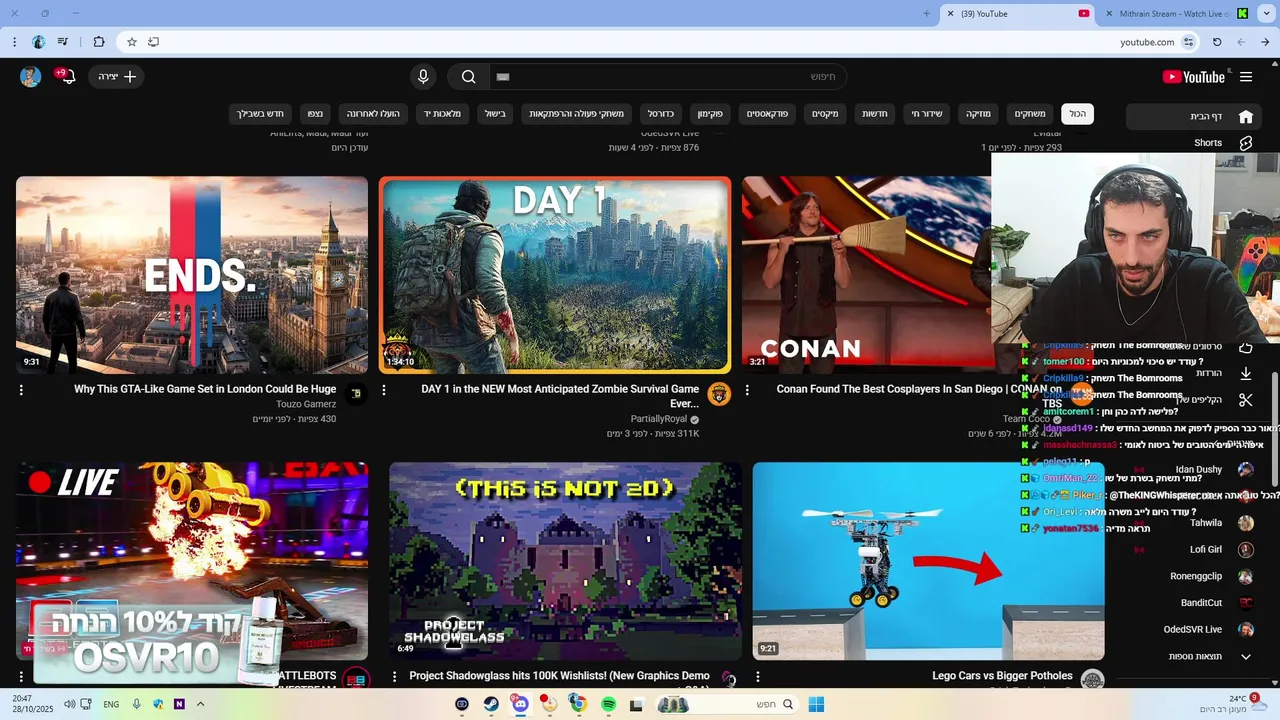The height and width of the screenshot is (720, 1280).
Task: Click the Create (יצירה) button
Action: click(x=116, y=77)
